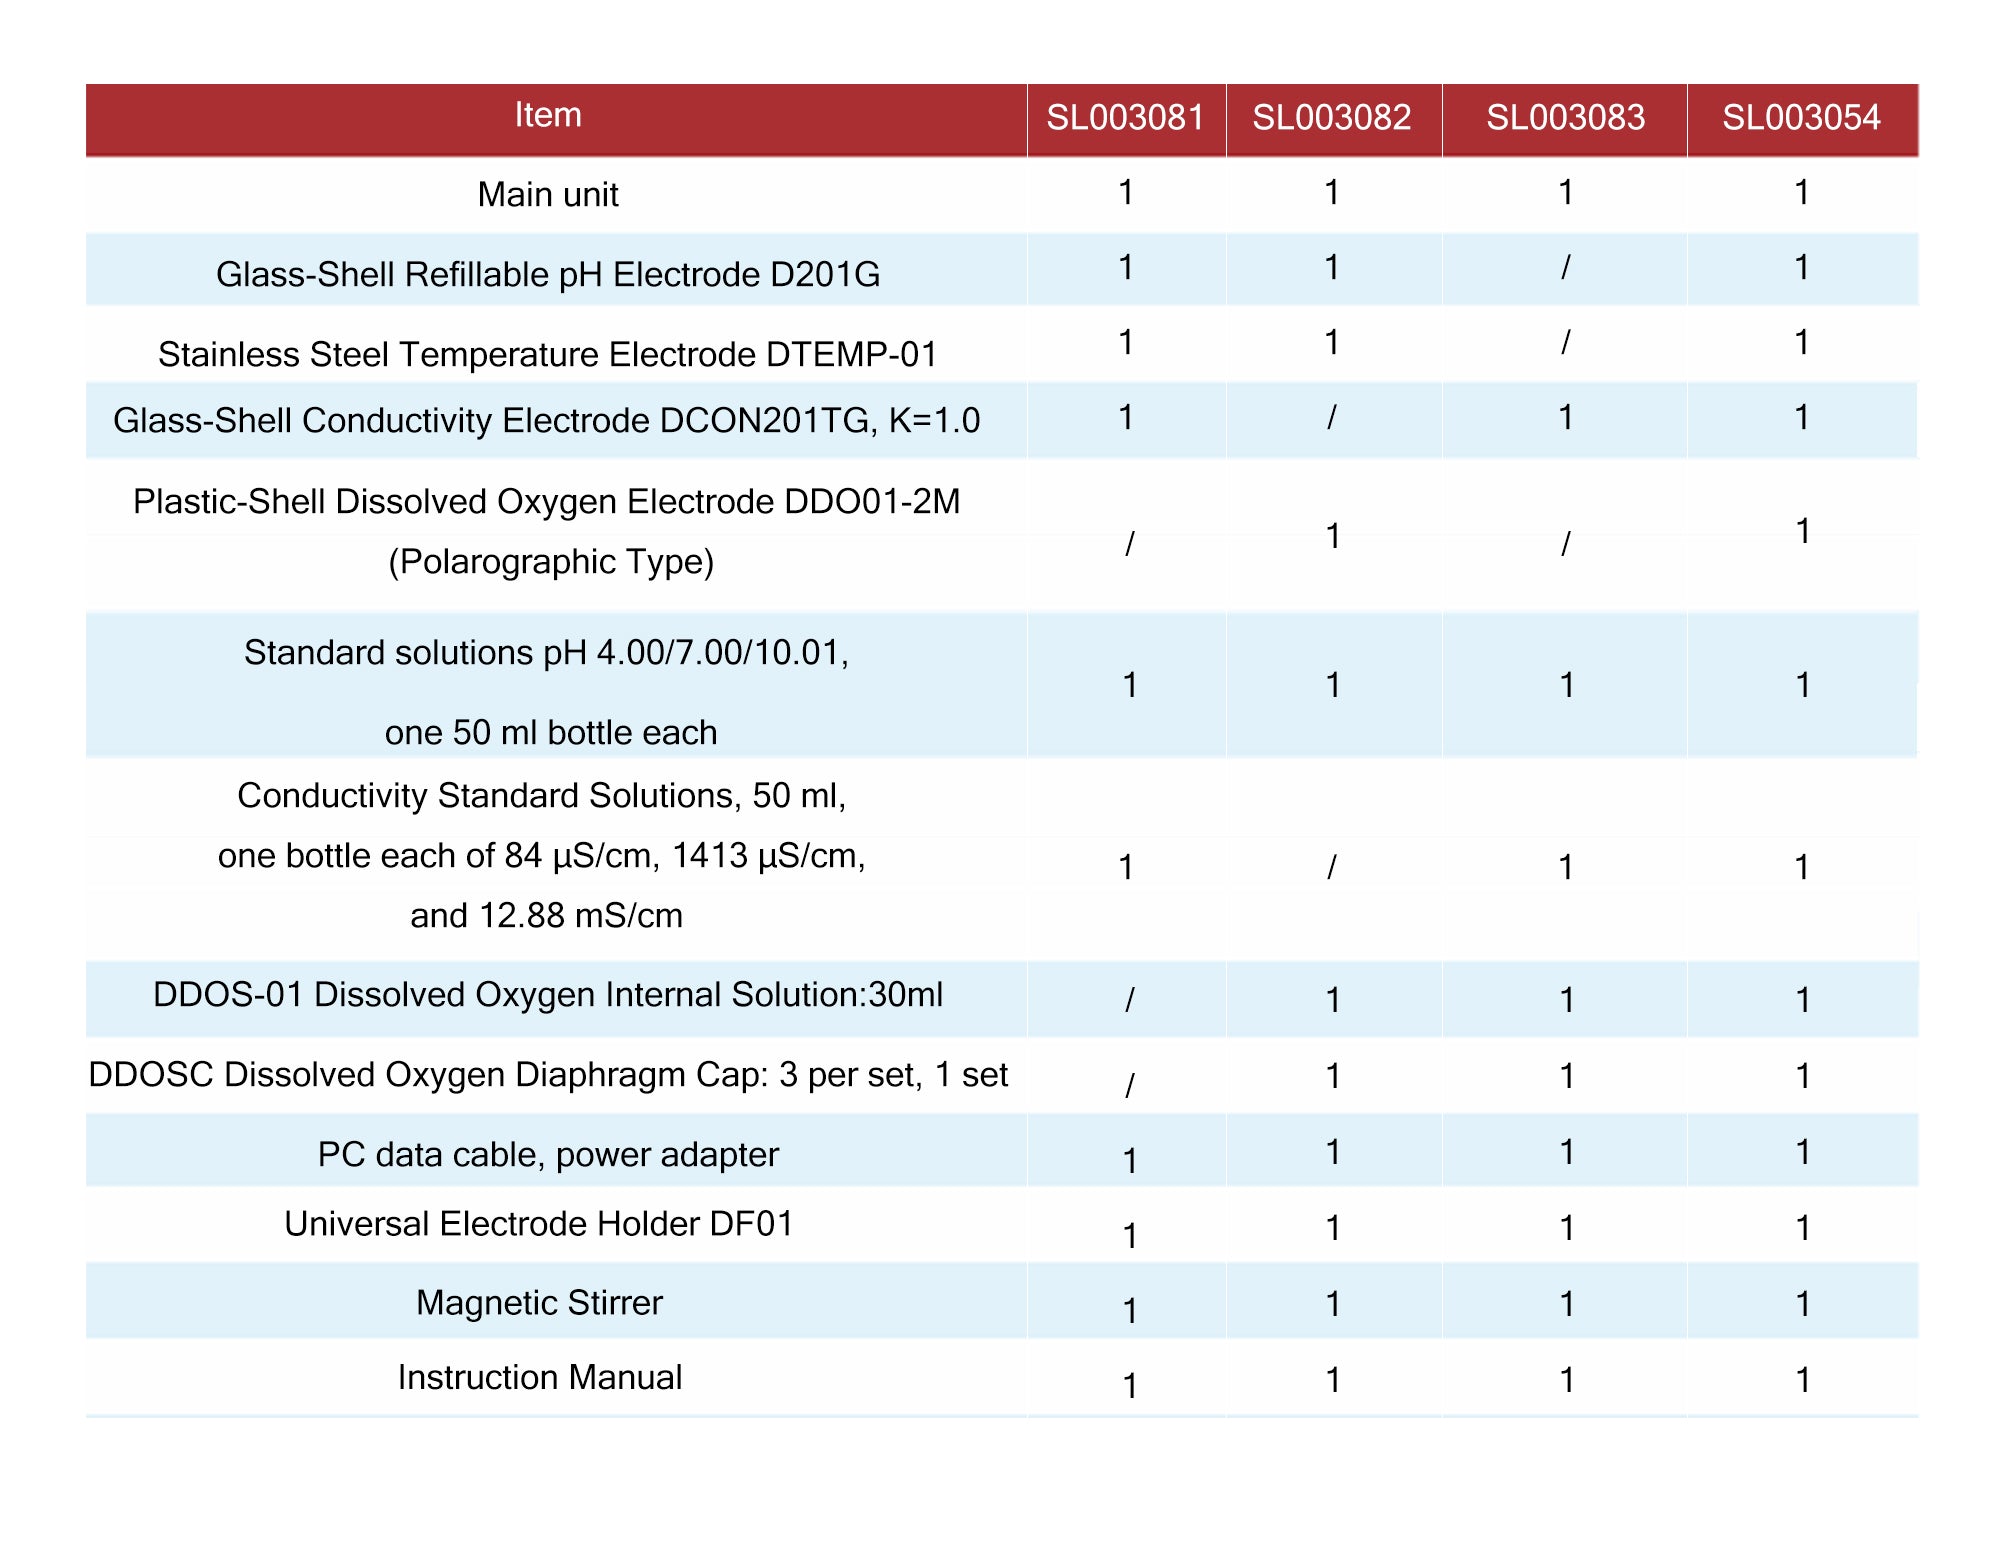This screenshot has height=1567, width=2000.
Task: Select Standard solutions pH 4.00/7.00/10.01 text
Action: (547, 652)
